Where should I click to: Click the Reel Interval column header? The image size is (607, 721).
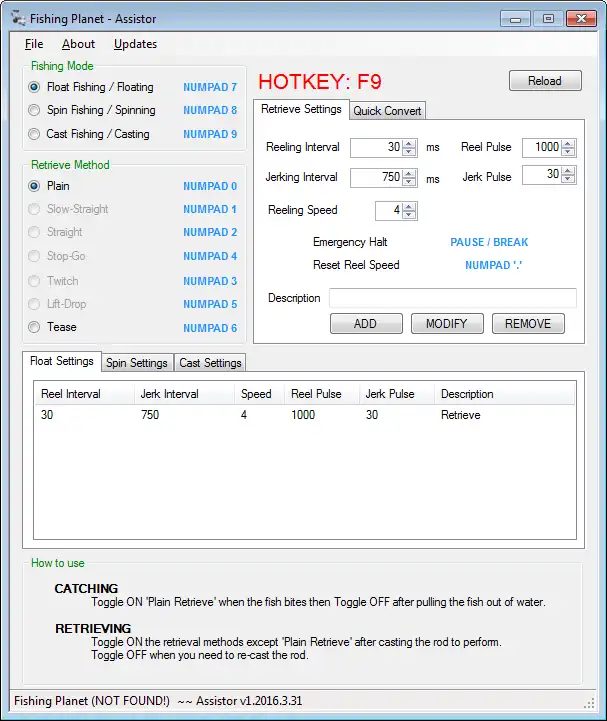(84, 394)
